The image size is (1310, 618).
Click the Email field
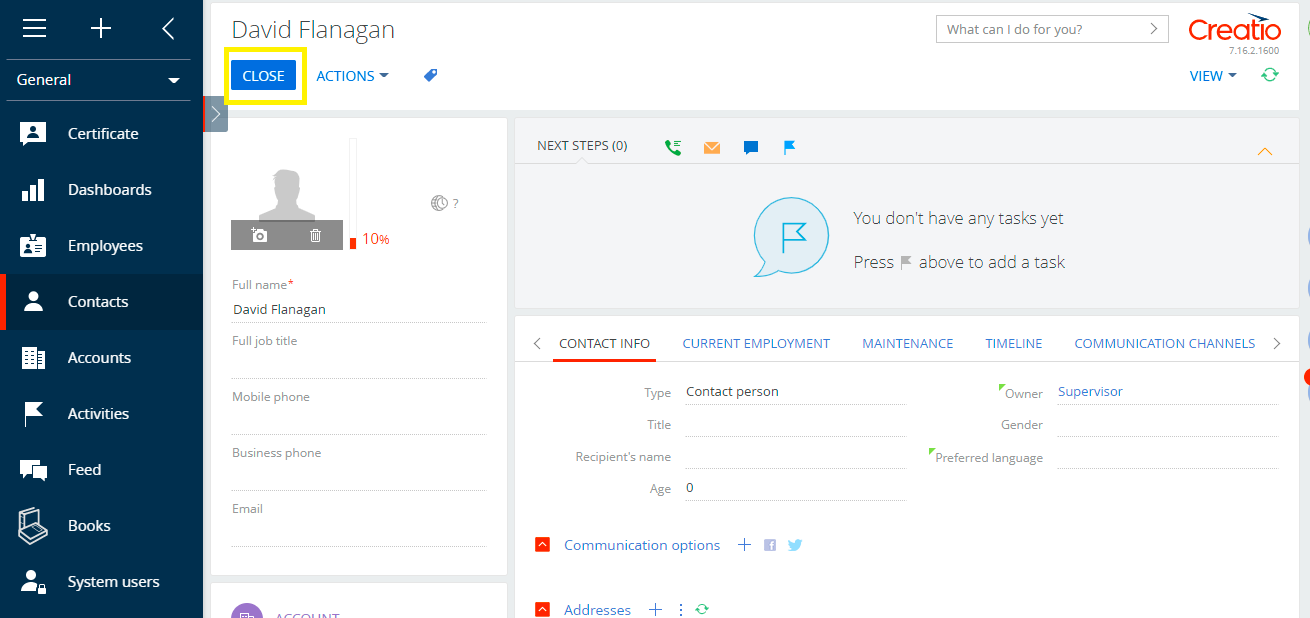pos(359,534)
